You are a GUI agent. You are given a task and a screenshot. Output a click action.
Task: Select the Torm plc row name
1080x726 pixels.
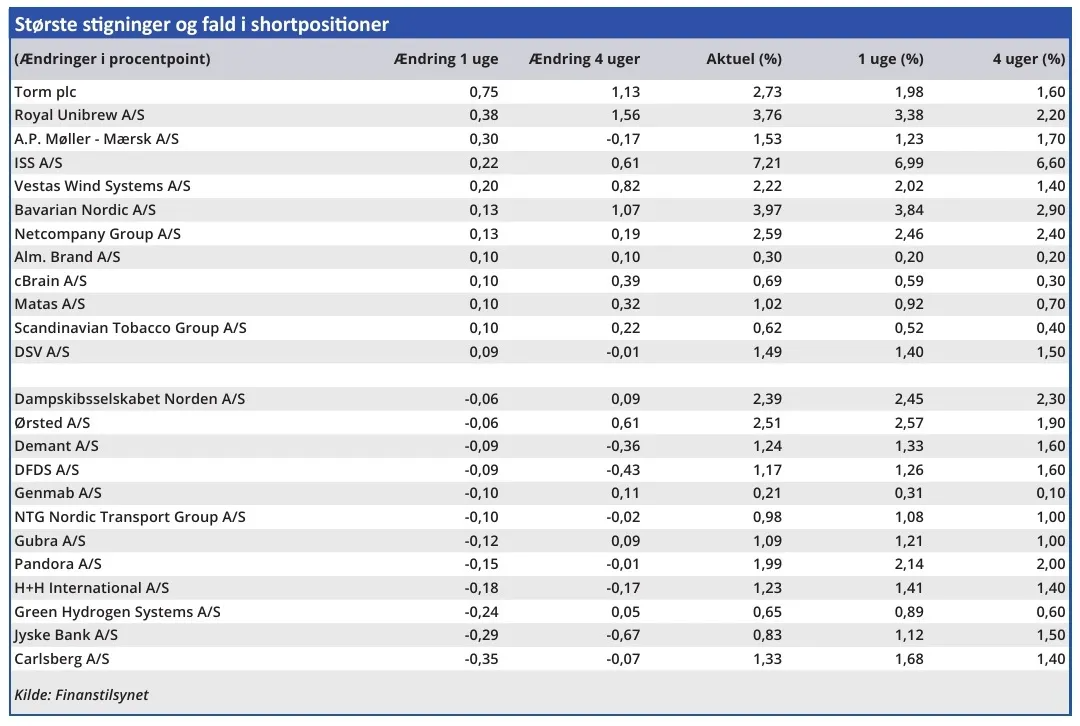pos(45,92)
